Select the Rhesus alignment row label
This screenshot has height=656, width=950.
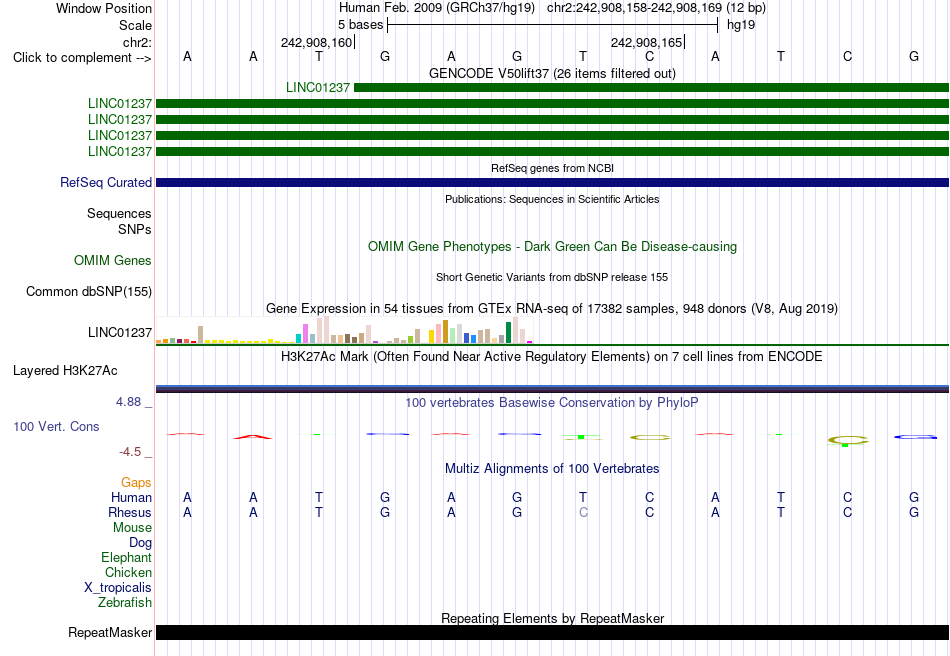click(x=130, y=512)
